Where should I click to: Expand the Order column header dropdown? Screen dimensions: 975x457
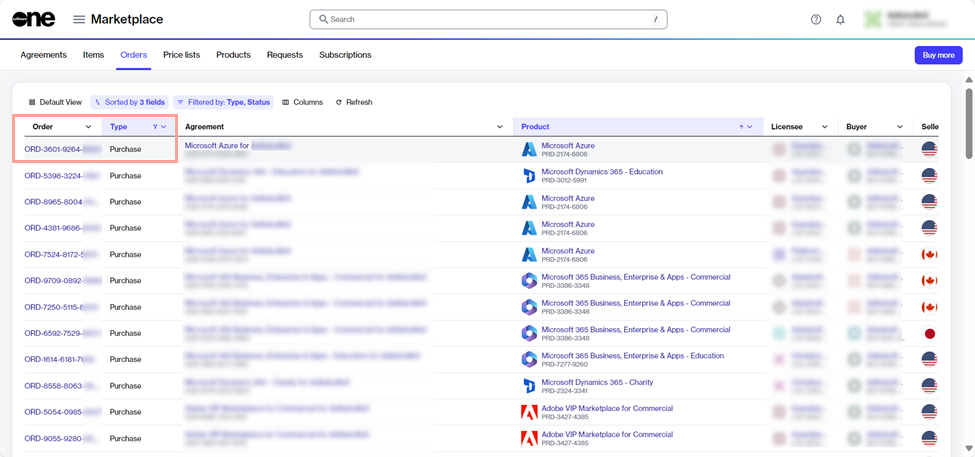pyautogui.click(x=89, y=127)
